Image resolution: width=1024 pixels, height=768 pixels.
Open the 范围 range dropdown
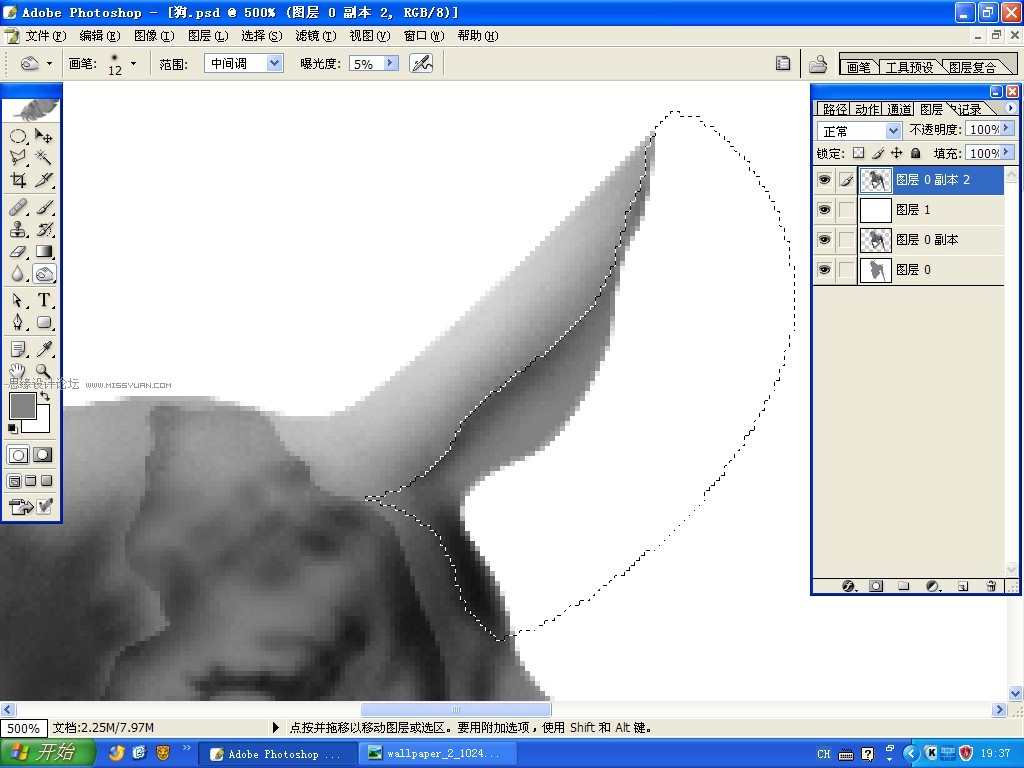275,63
